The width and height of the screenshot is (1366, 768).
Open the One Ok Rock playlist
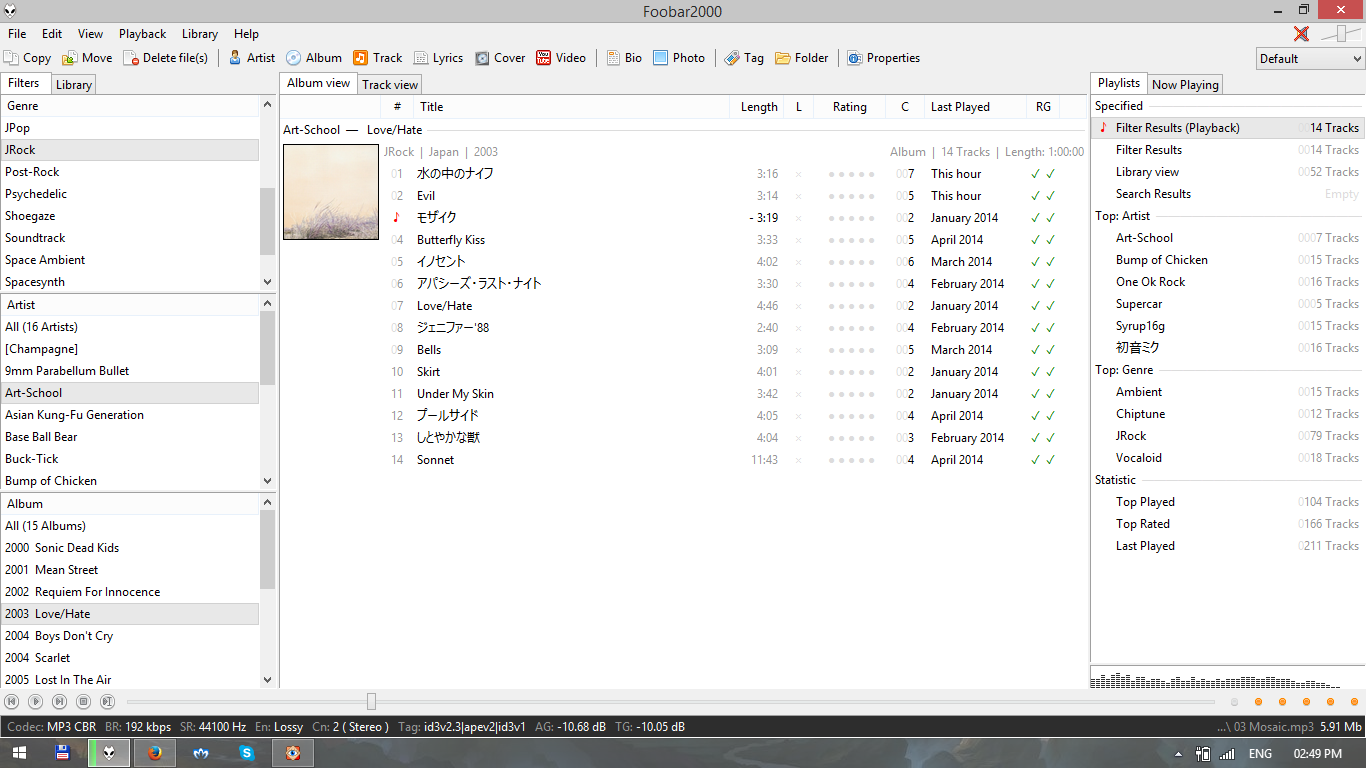[x=1227, y=282]
